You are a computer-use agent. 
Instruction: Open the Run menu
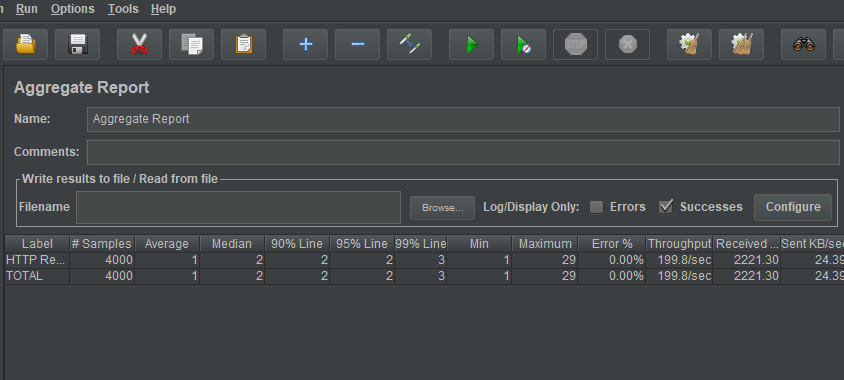(27, 9)
